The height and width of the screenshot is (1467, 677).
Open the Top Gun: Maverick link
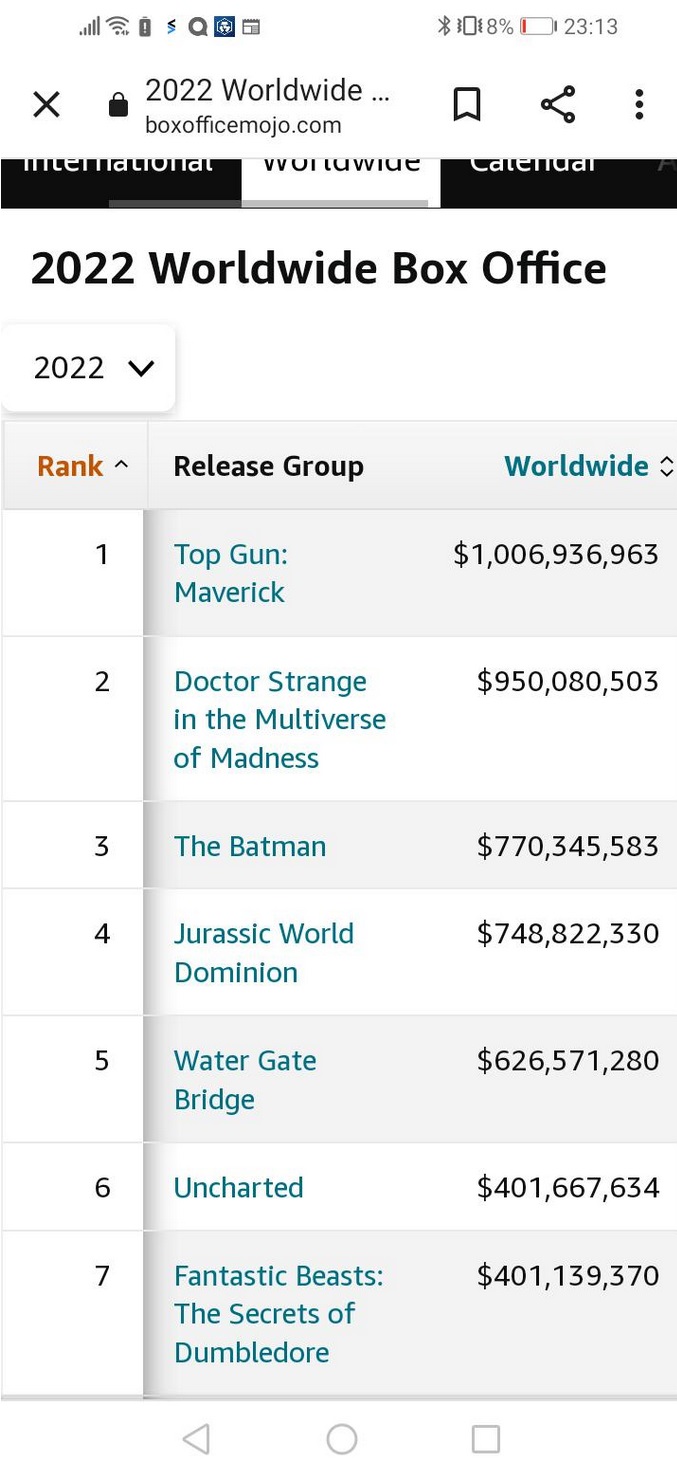(230, 573)
